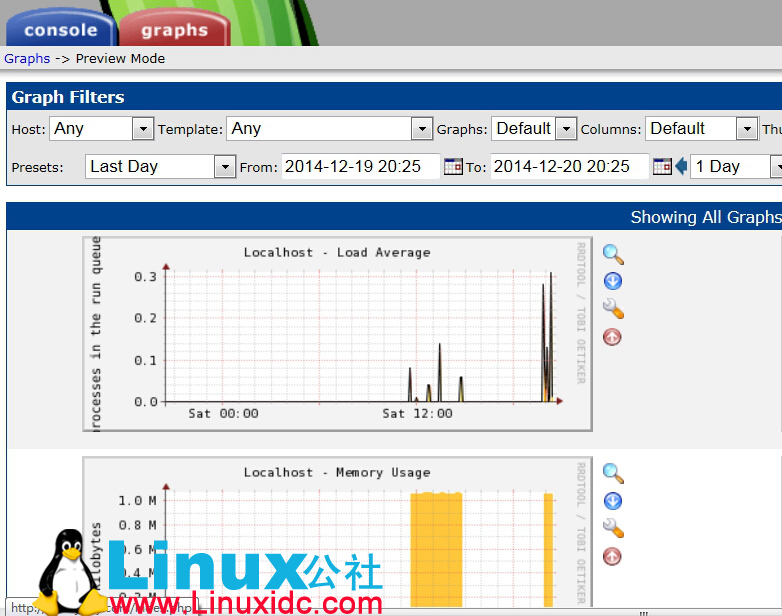Follow the Graphs breadcrumb link
Image resolution: width=782 pixels, height=616 pixels.
pyautogui.click(x=27, y=58)
